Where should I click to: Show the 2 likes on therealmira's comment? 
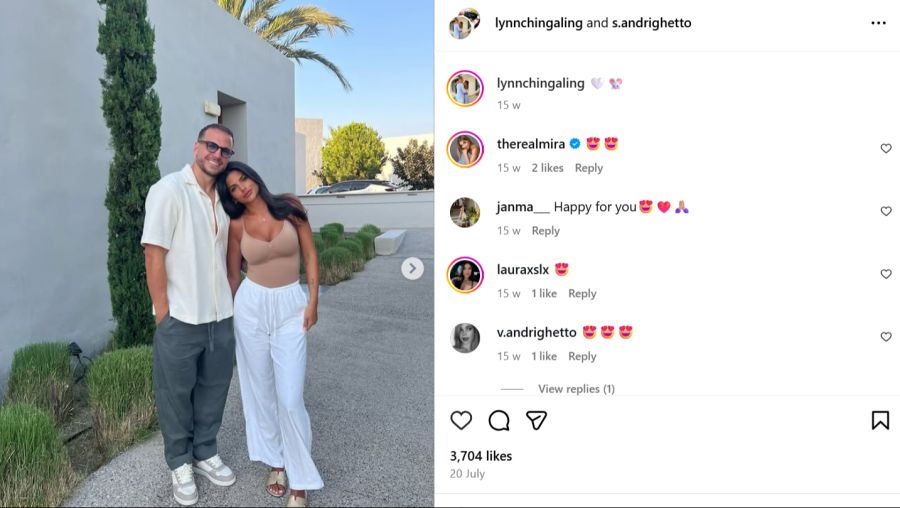(547, 168)
